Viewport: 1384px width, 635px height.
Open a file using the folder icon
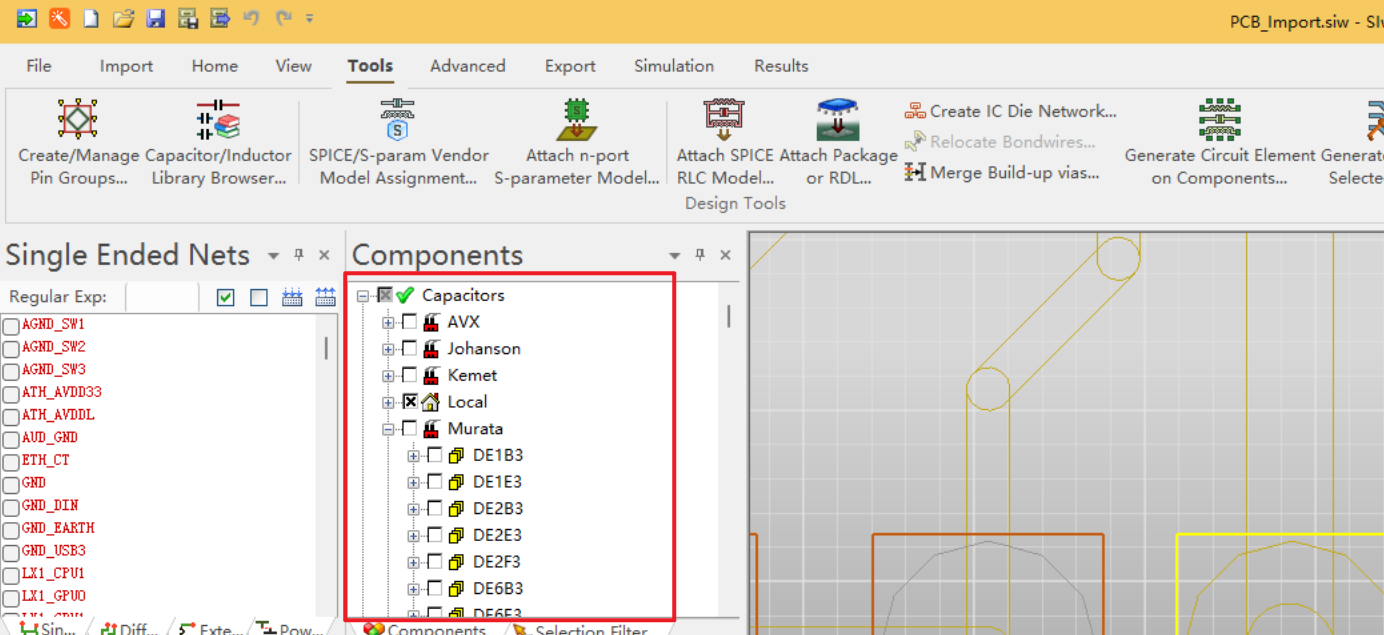pos(123,18)
